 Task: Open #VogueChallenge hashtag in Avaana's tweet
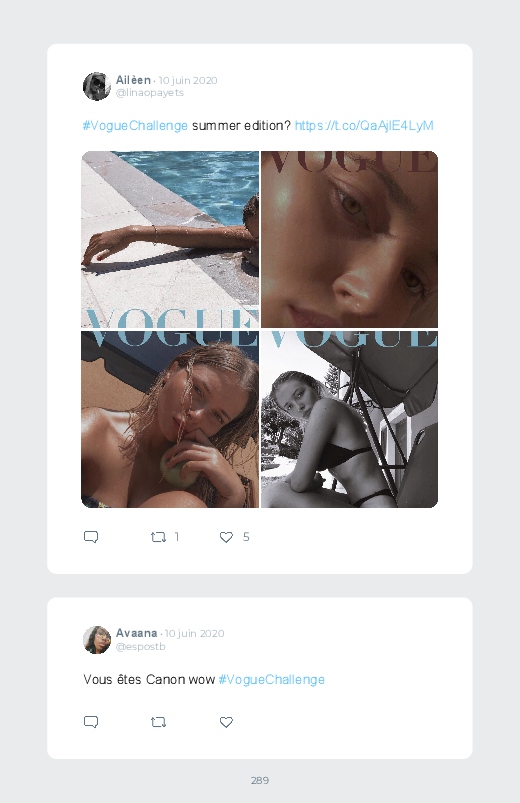pyautogui.click(x=272, y=680)
